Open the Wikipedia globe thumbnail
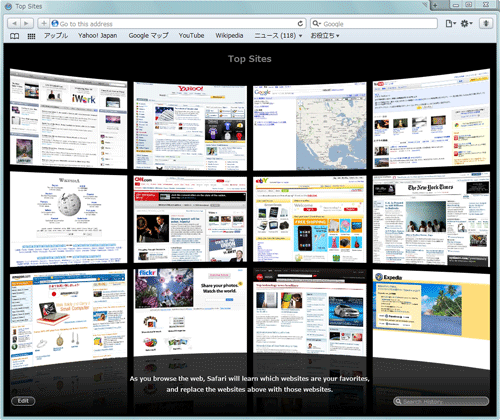Viewport: 500px width, 420px height. coord(68,219)
